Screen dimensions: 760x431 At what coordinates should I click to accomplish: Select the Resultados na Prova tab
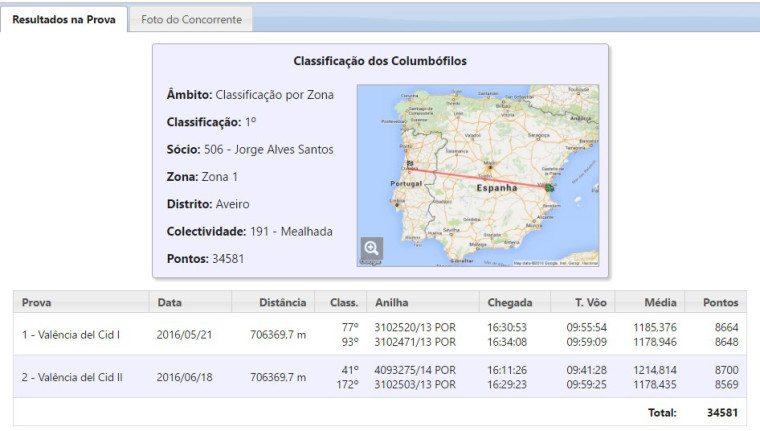(x=64, y=19)
